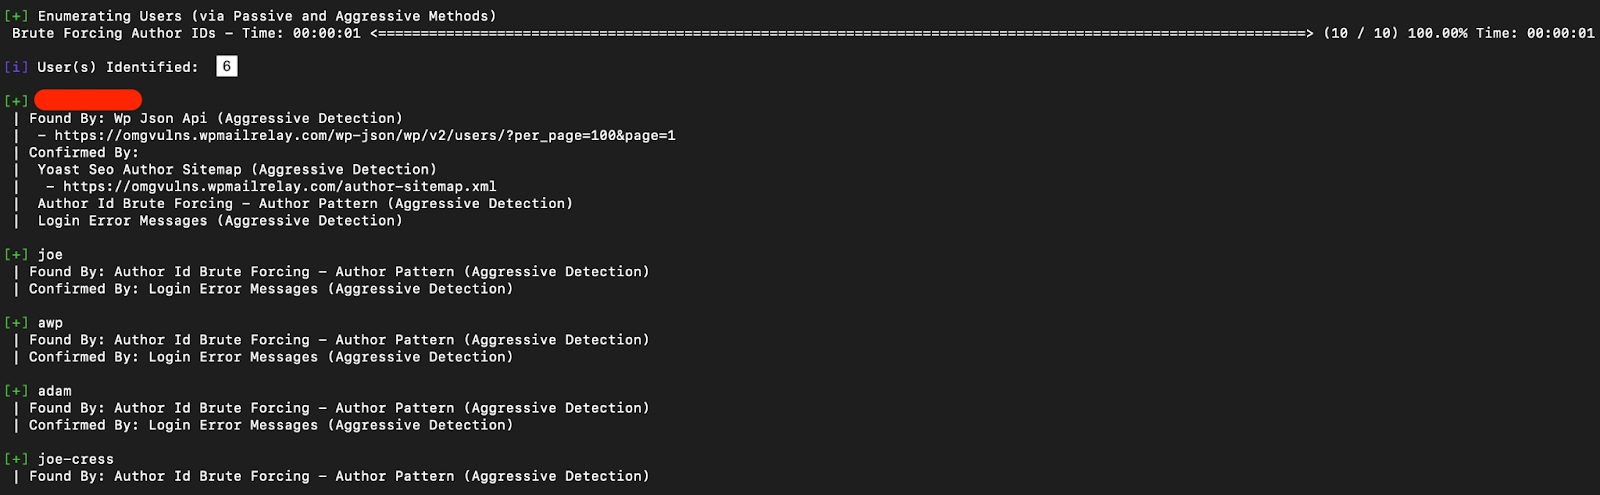Click the [+] marker beside the redacted user
The height and width of the screenshot is (495, 1600).
(16, 101)
